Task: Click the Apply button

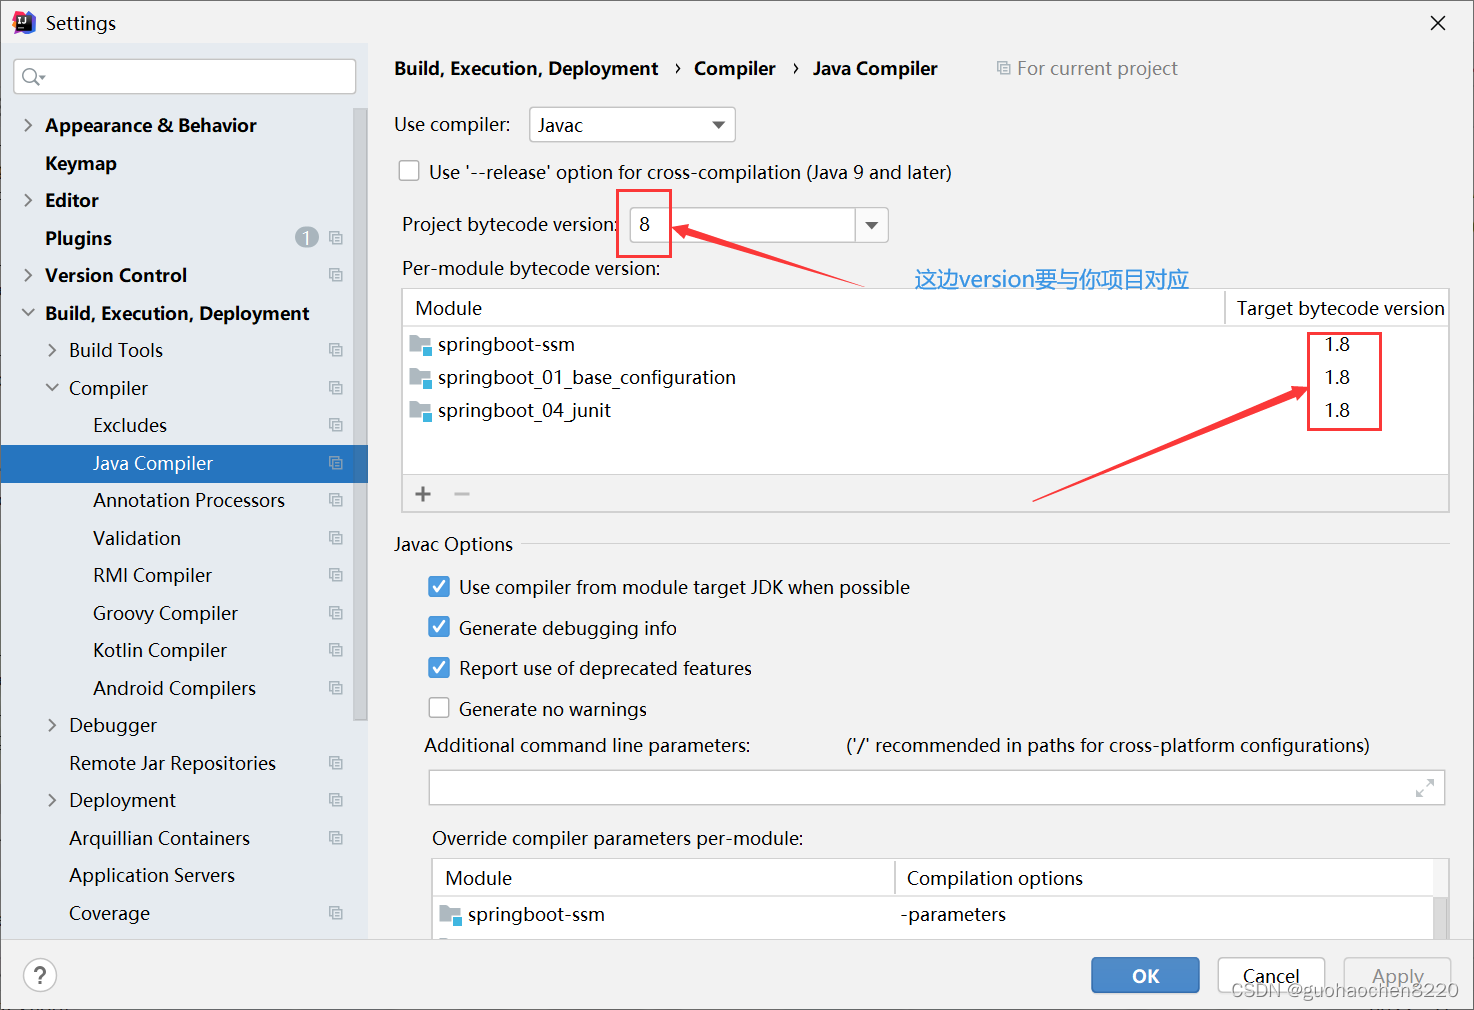Action: coord(1397,975)
